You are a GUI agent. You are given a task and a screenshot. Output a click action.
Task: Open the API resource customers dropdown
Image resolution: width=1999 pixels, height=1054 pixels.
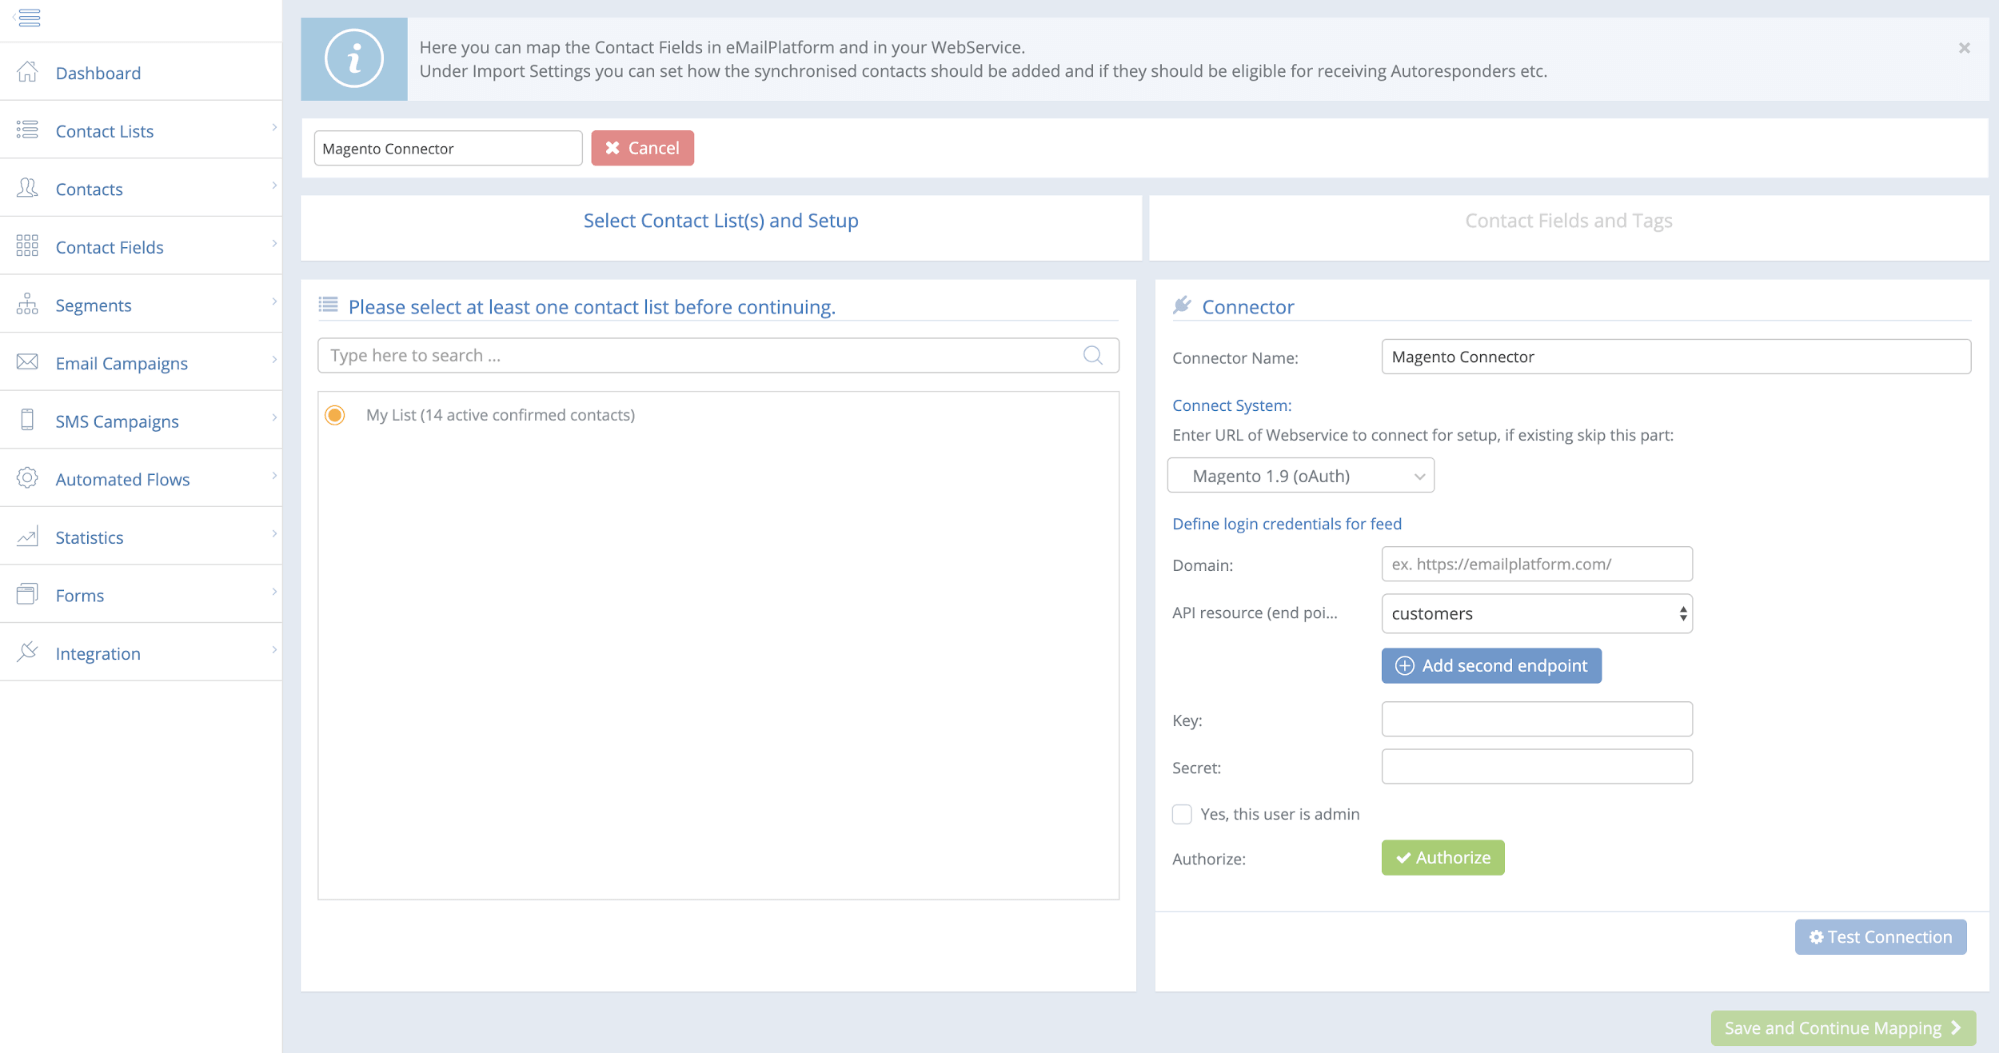1537,614
